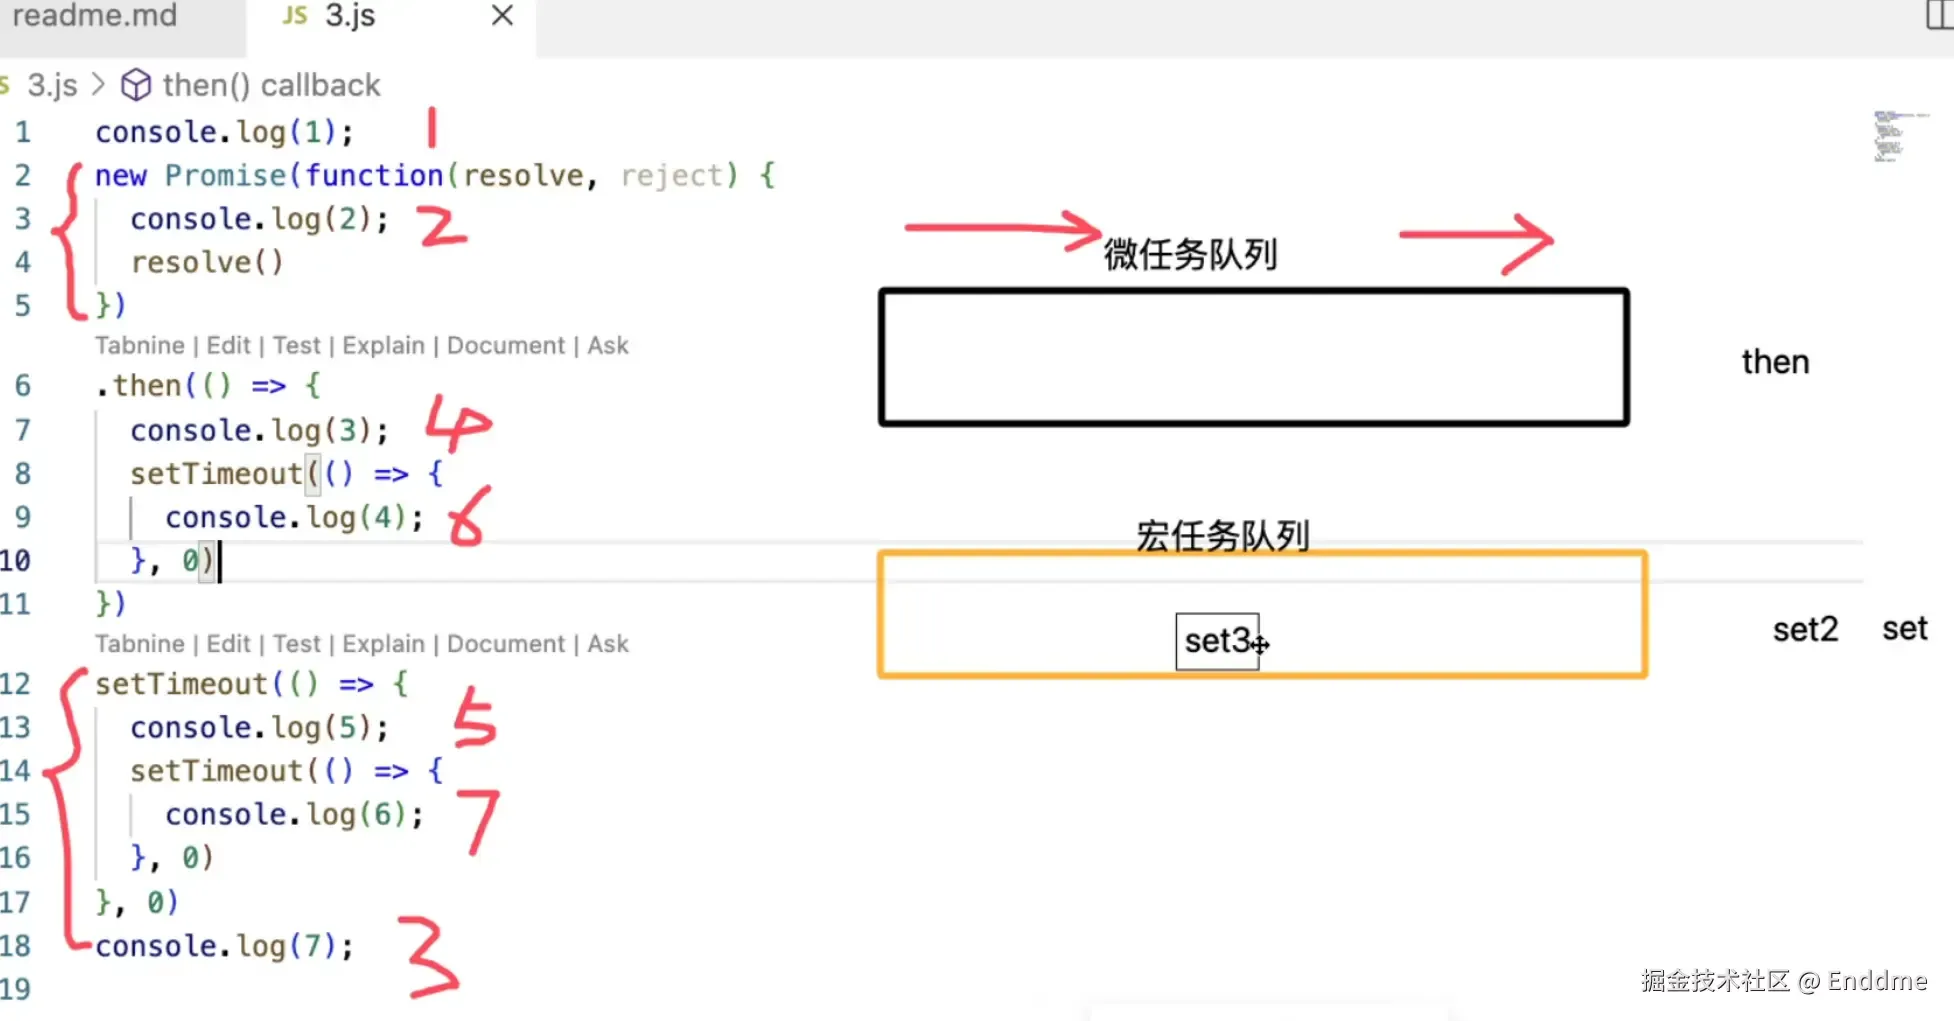Click Ask link above line 6
The image size is (1954, 1021).
(x=608, y=346)
